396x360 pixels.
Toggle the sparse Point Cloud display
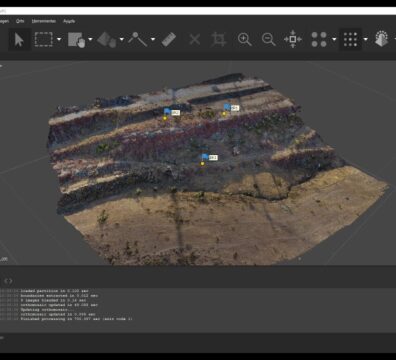[x=319, y=39]
